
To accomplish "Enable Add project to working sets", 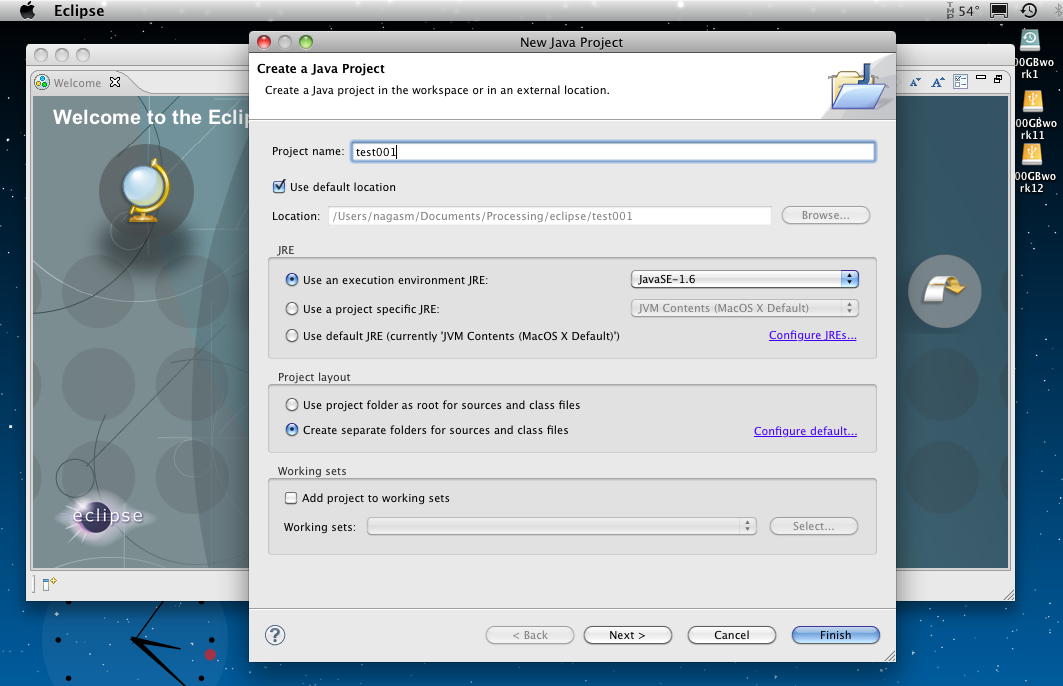I will [291, 498].
